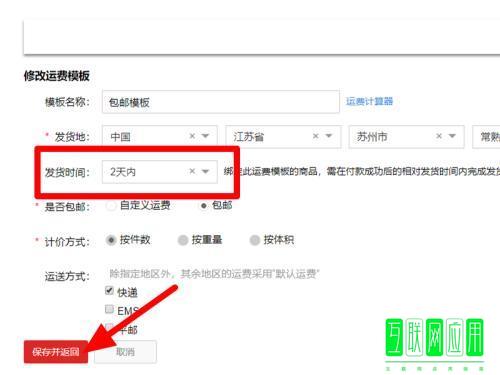Uncheck the 快递 delivery checkbox
Viewport: 500px width, 375px height.
point(109,290)
